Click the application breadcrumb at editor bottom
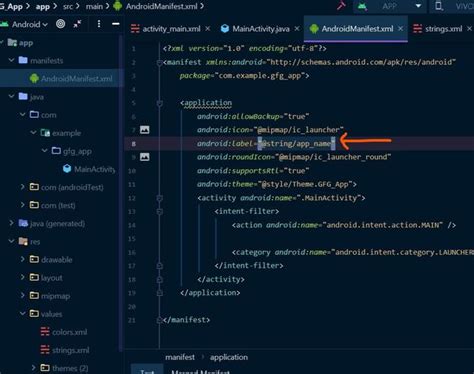Screen dimensions: 474x374 tap(229, 357)
